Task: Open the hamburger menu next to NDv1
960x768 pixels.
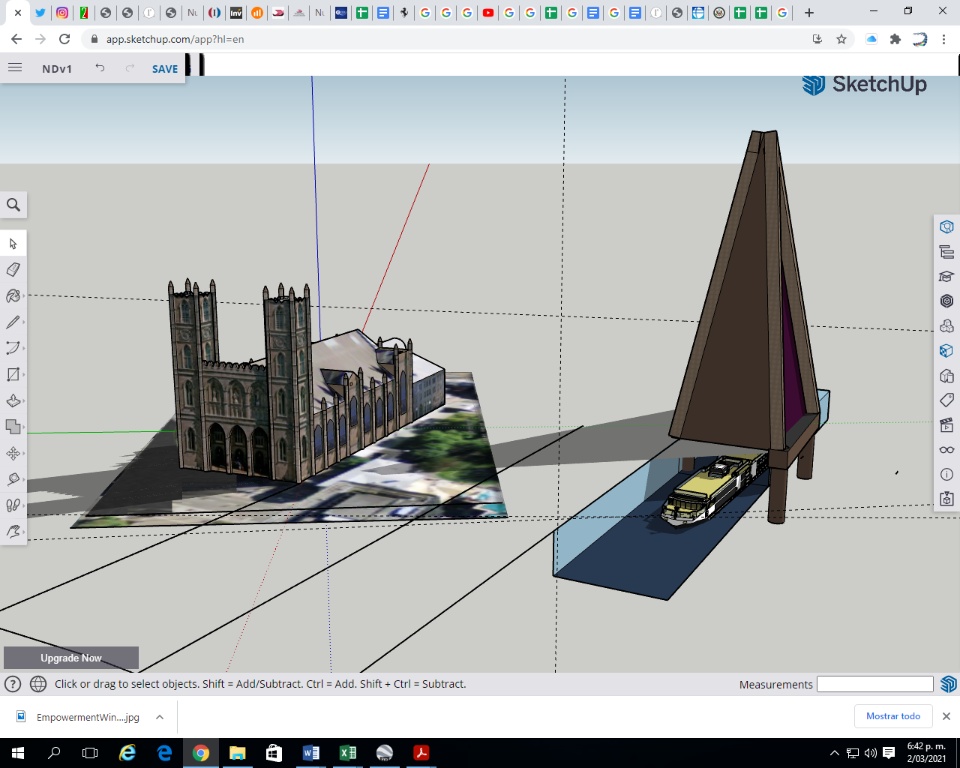Action: click(x=15, y=68)
